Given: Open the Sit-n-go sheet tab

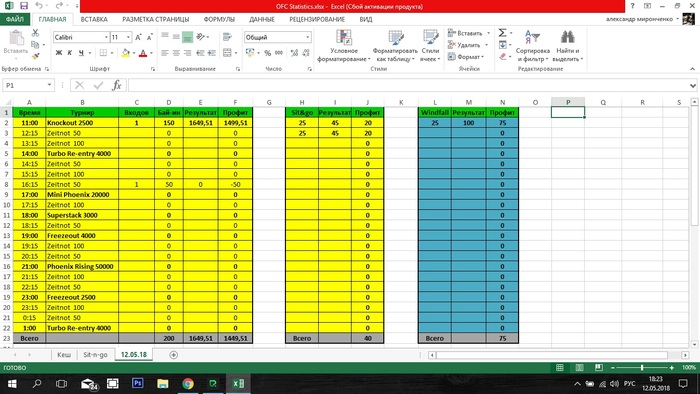Looking at the screenshot, I should click(95, 355).
